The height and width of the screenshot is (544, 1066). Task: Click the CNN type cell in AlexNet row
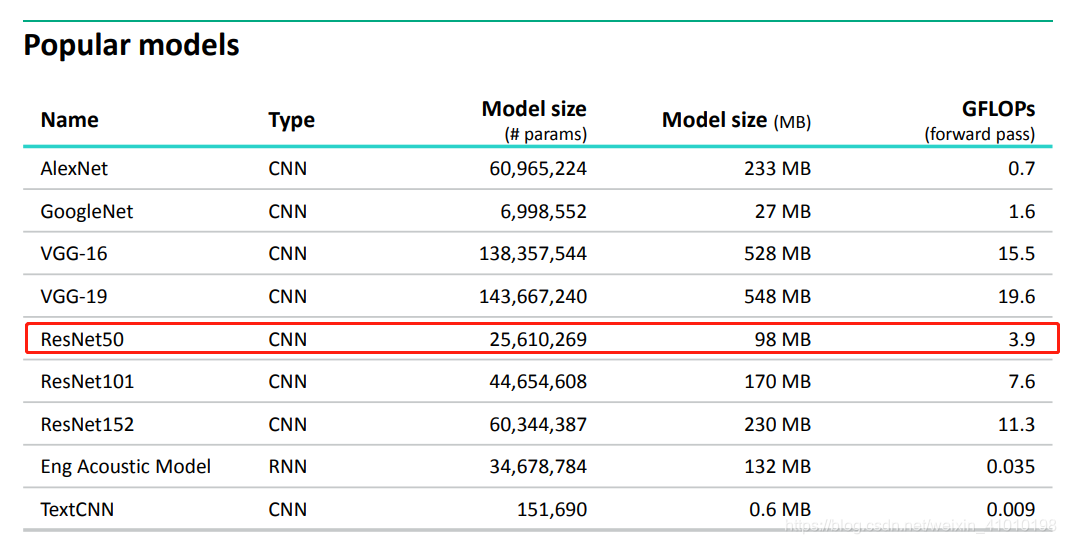[288, 168]
